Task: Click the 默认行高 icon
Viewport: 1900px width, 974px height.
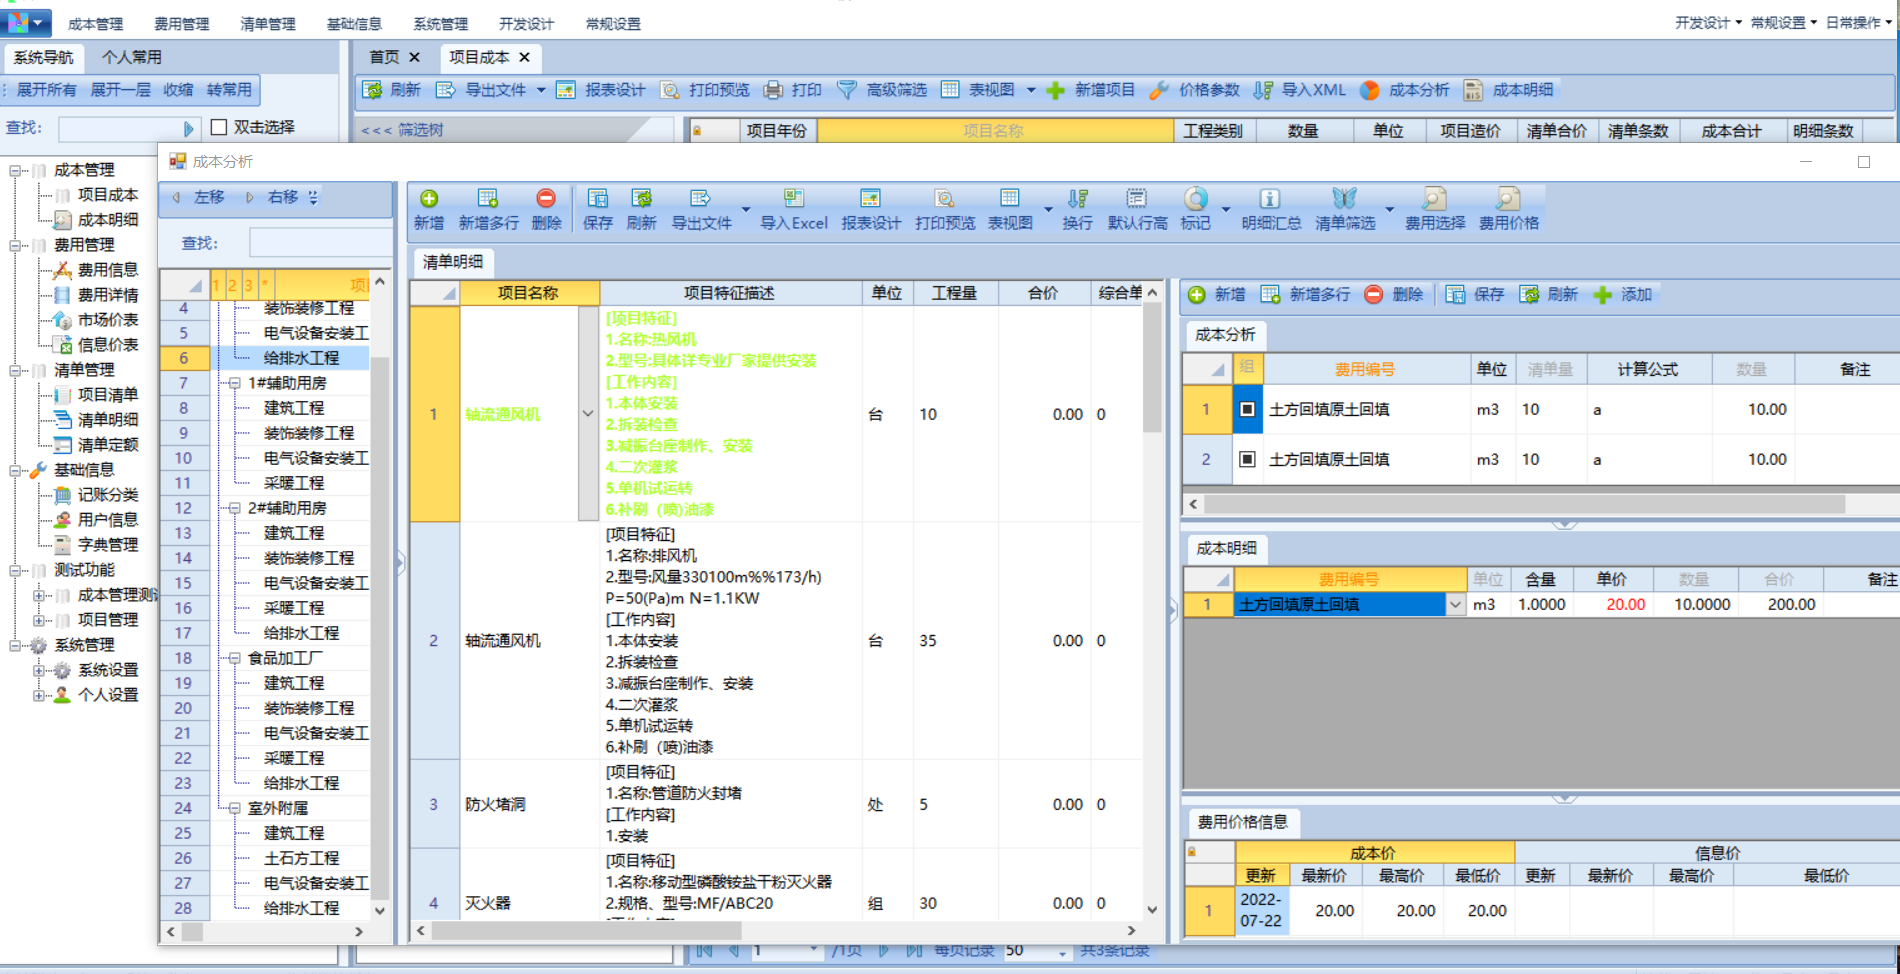Action: click(x=1137, y=199)
